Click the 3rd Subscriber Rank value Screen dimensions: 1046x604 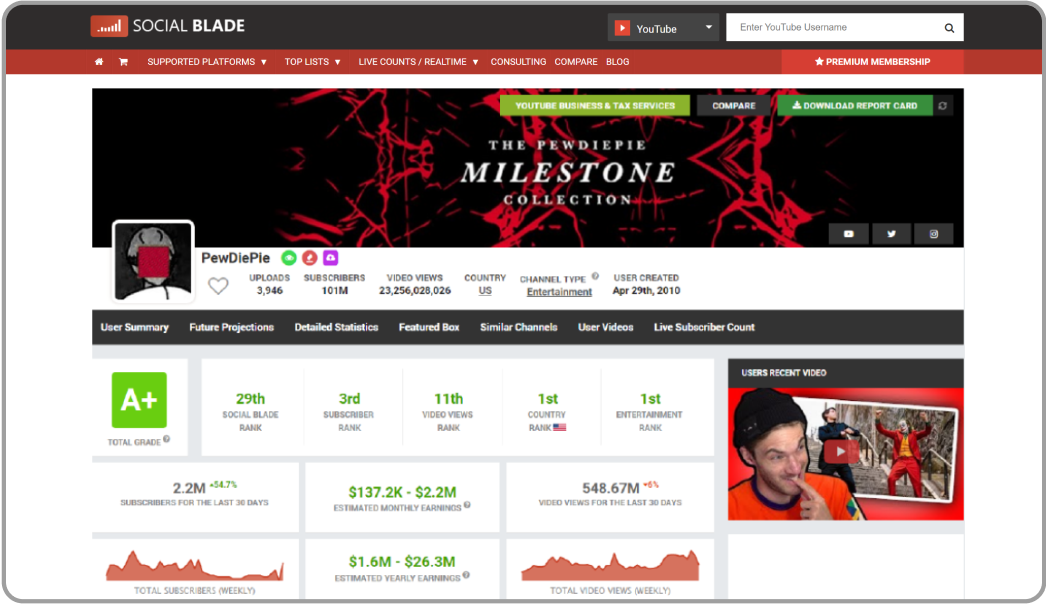coord(350,399)
